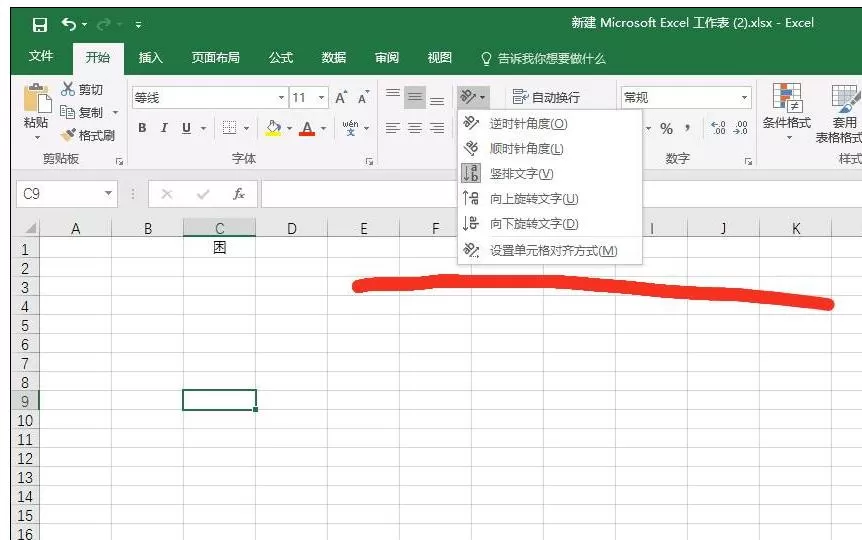Switch to the 视图 tab

pyautogui.click(x=439, y=57)
